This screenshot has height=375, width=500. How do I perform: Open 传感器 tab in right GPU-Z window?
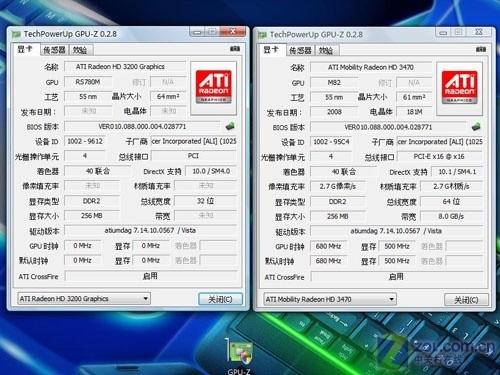[x=300, y=51]
